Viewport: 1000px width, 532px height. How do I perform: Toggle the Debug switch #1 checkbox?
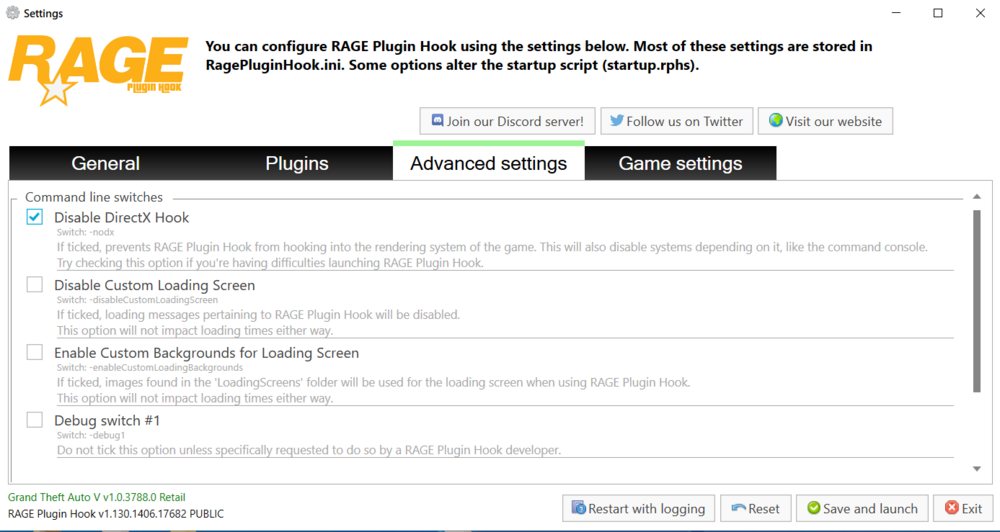coord(34,420)
